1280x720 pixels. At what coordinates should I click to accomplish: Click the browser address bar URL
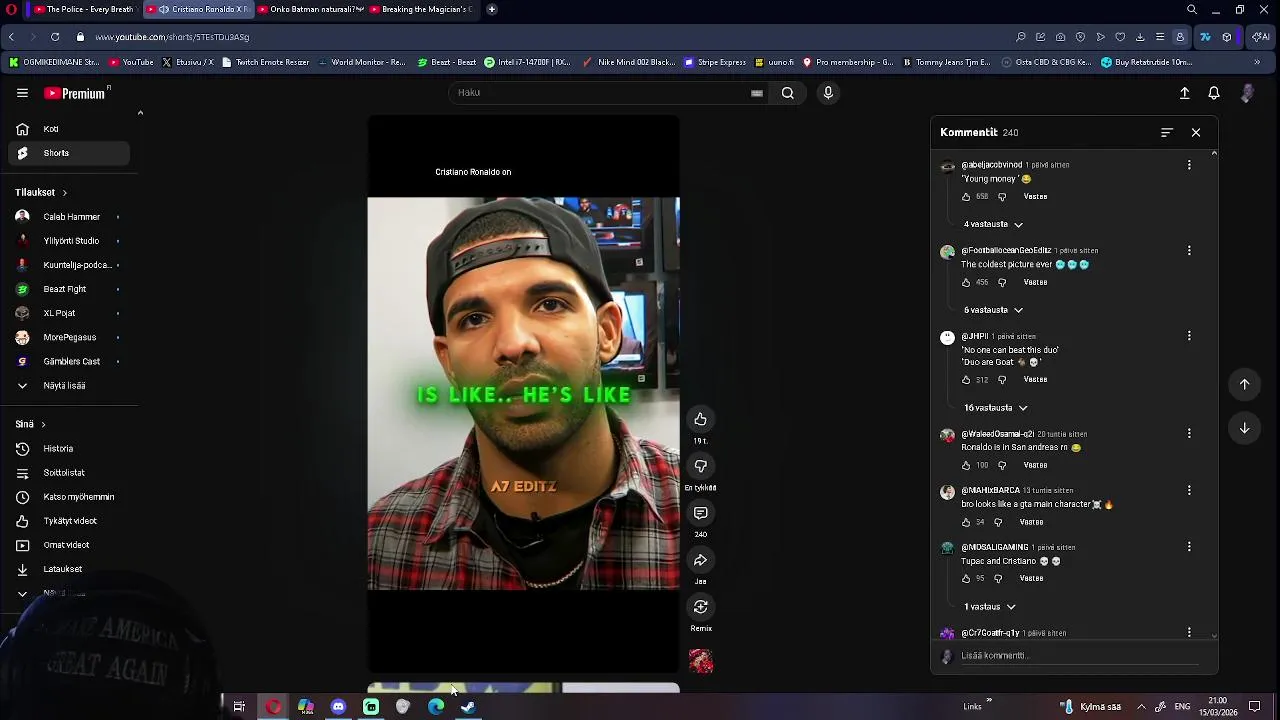coord(172,37)
